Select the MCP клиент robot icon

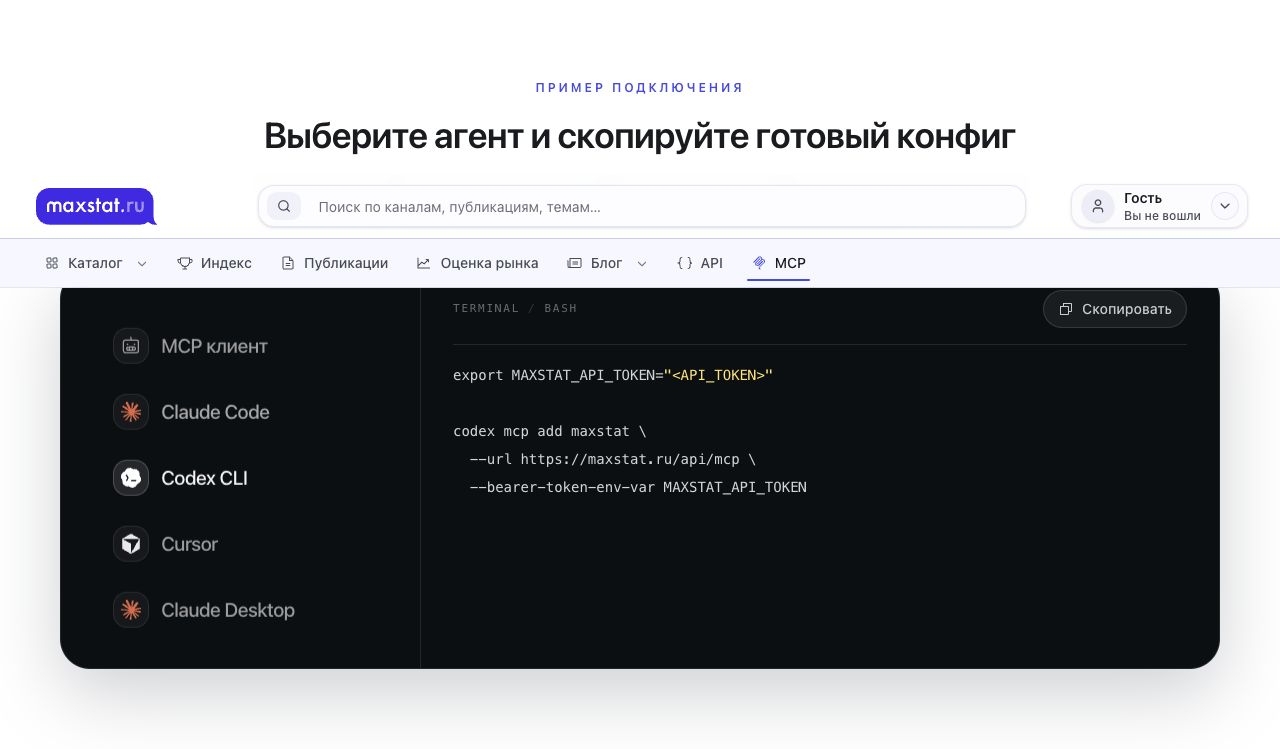pyautogui.click(x=131, y=346)
